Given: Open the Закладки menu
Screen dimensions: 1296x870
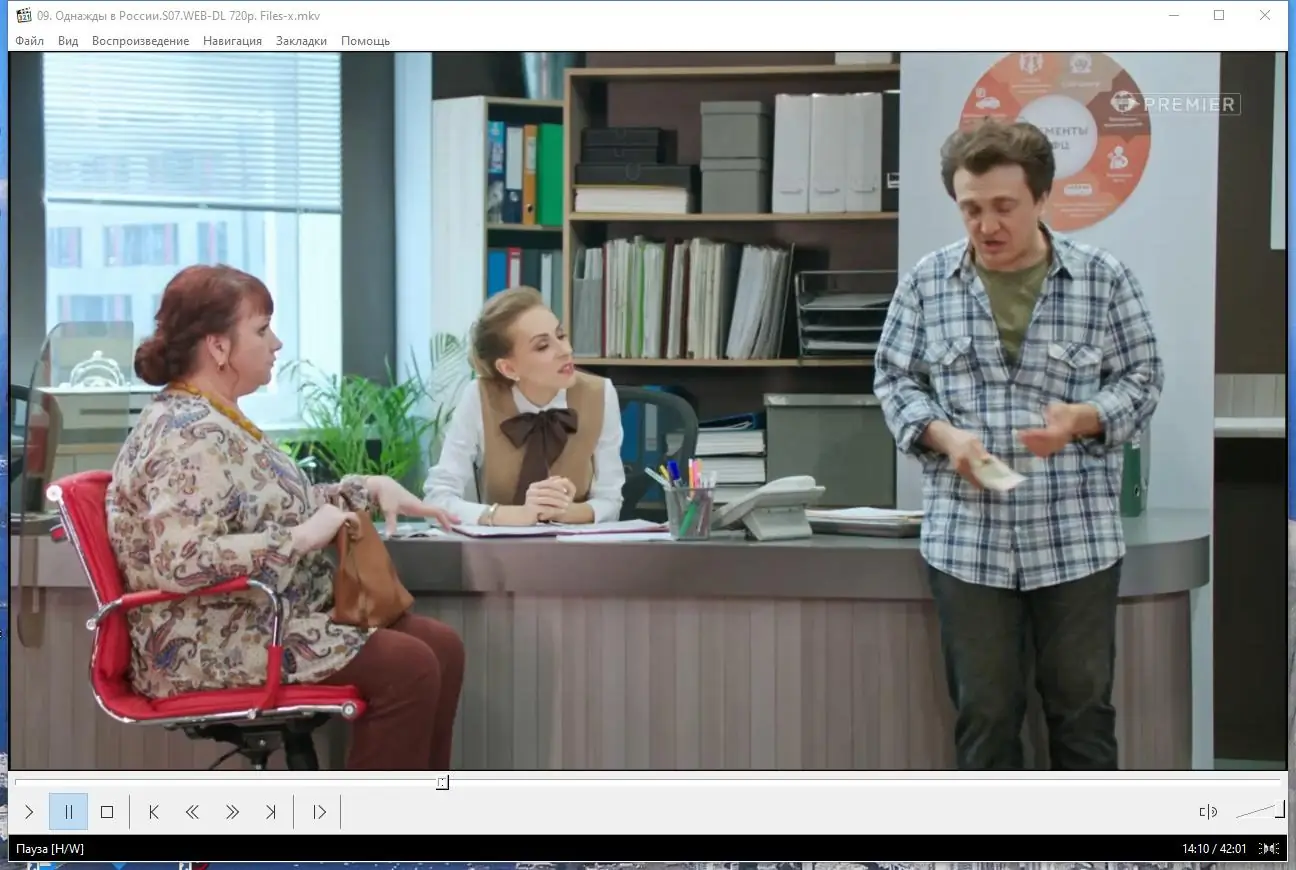Looking at the screenshot, I should pos(301,41).
